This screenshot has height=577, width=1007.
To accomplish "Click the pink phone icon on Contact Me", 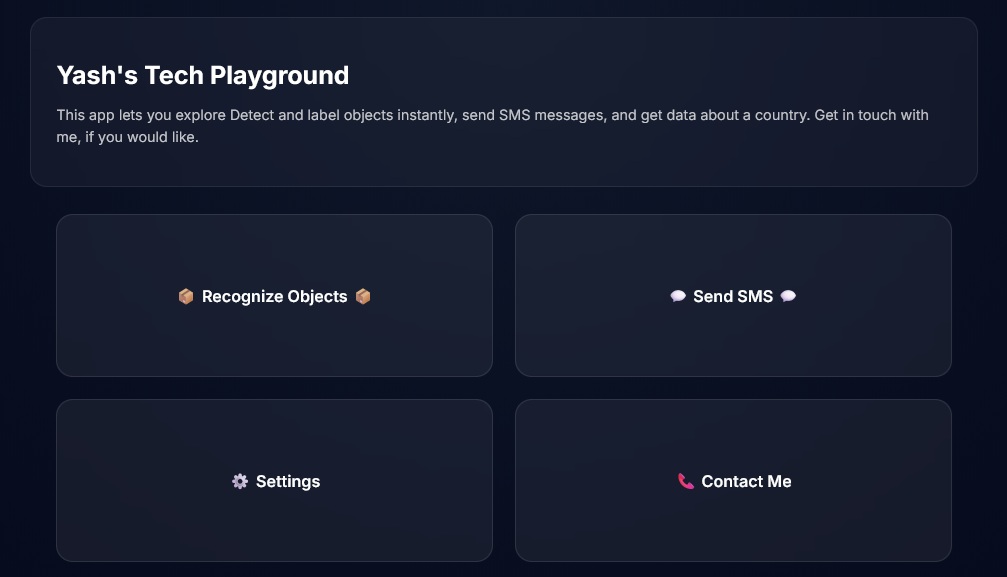I will click(x=686, y=482).
